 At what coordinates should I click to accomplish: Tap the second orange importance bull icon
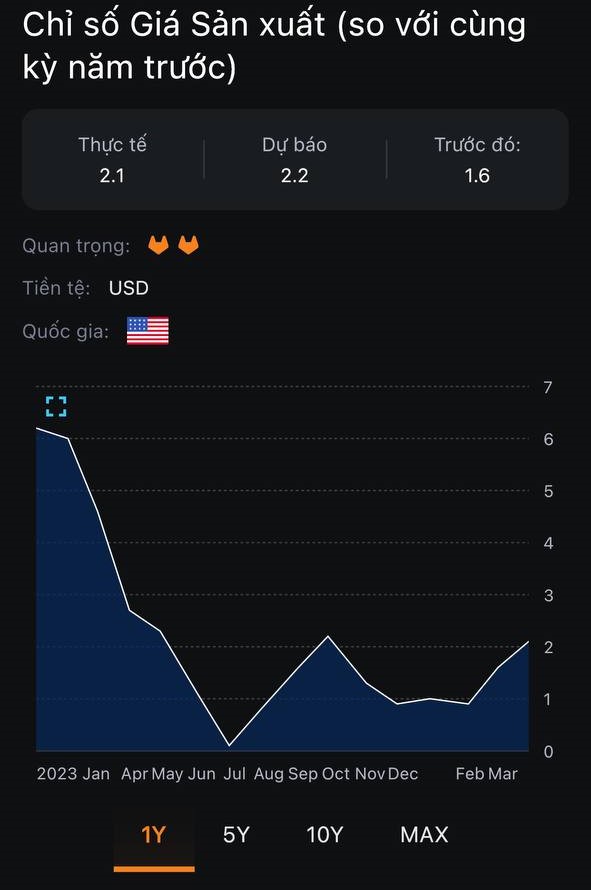click(x=188, y=245)
